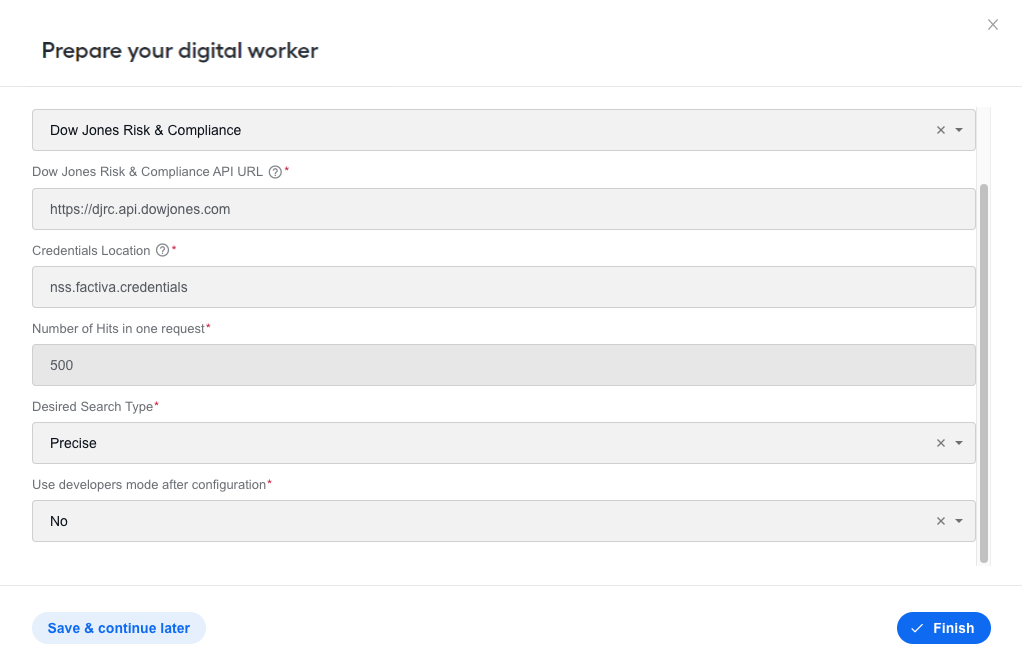This screenshot has height=663, width=1022.
Task: Clear the Precise search type value
Action: tap(941, 443)
